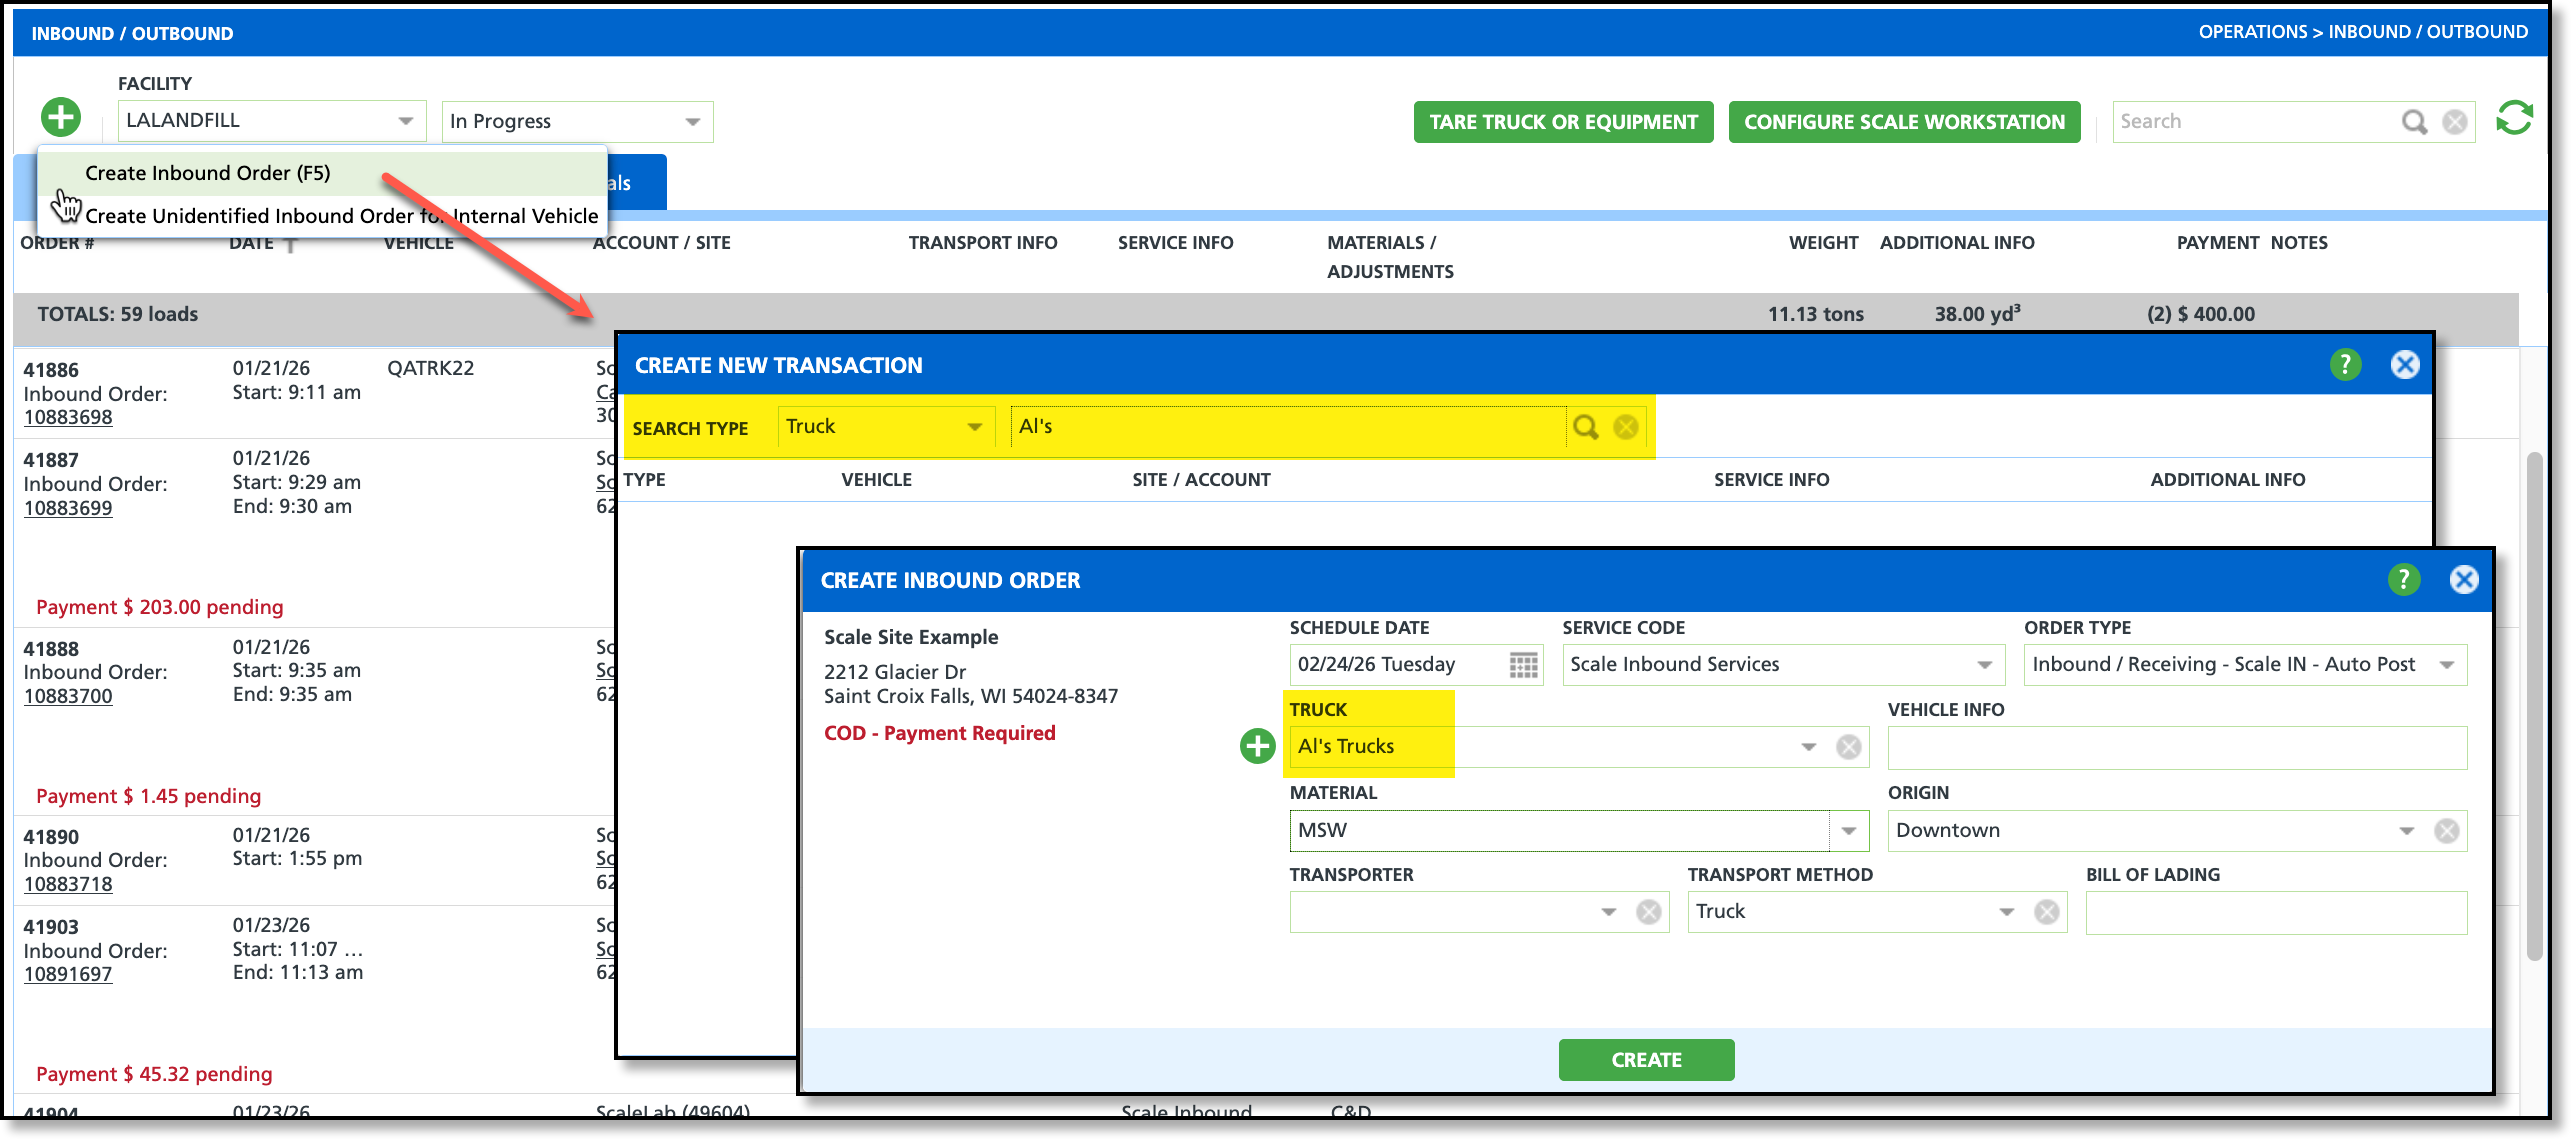Viewport: 2572px width, 1140px height.
Task: Expand the LALANDFILL facility dropdown
Action: [405, 121]
